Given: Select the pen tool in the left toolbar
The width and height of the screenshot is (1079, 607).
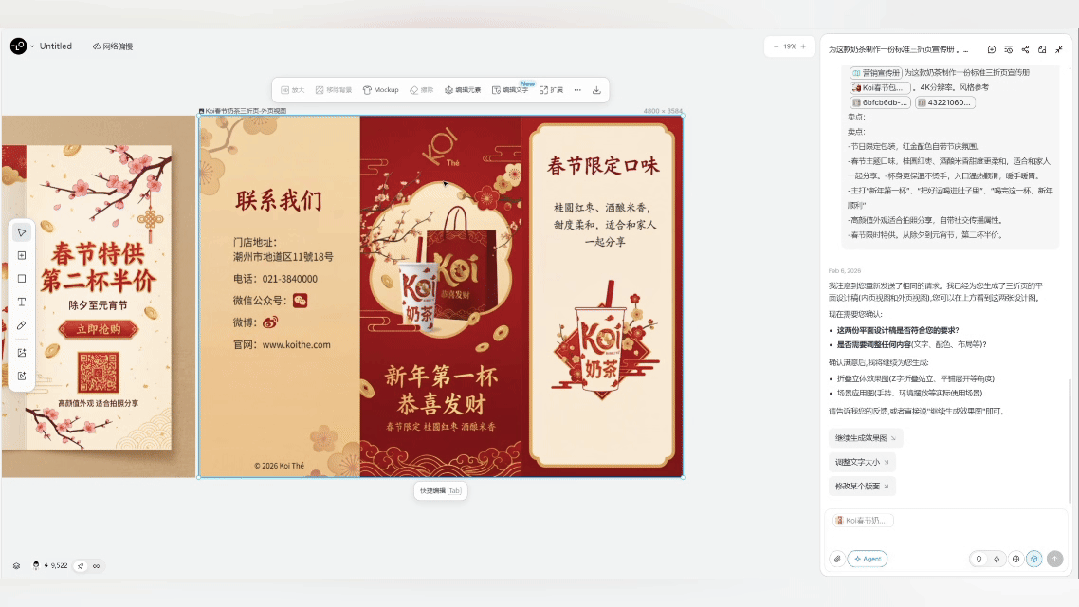Looking at the screenshot, I should point(22,327).
